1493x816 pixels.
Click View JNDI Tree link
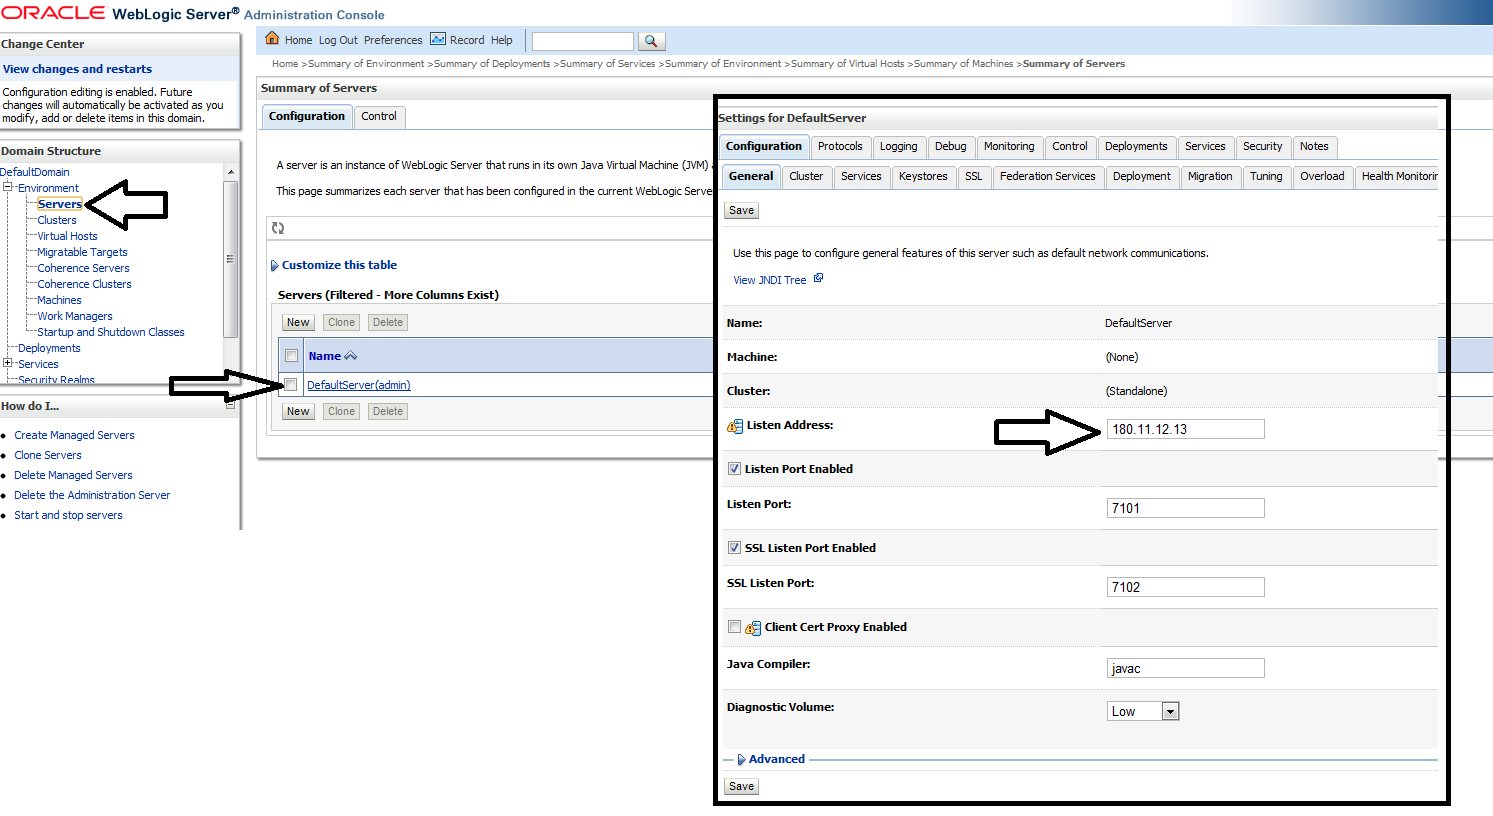pyautogui.click(x=769, y=280)
